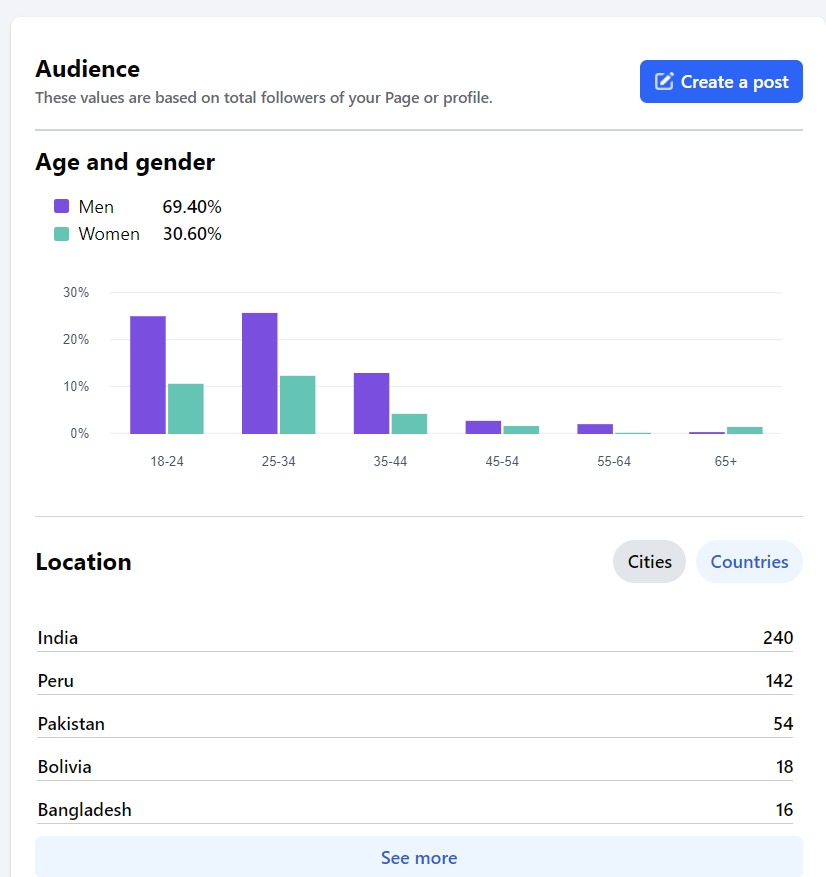The width and height of the screenshot is (826, 877).
Task: Click the Women bar for ages 25-34
Action: (298, 405)
